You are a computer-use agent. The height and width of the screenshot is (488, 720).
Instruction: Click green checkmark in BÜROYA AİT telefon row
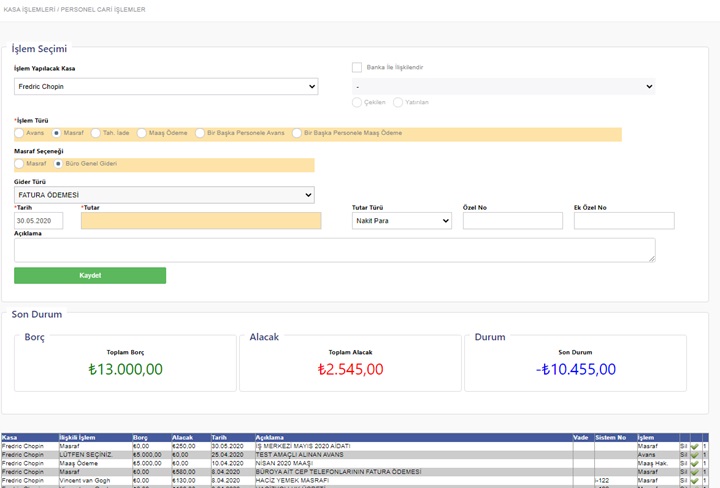tap(694, 471)
